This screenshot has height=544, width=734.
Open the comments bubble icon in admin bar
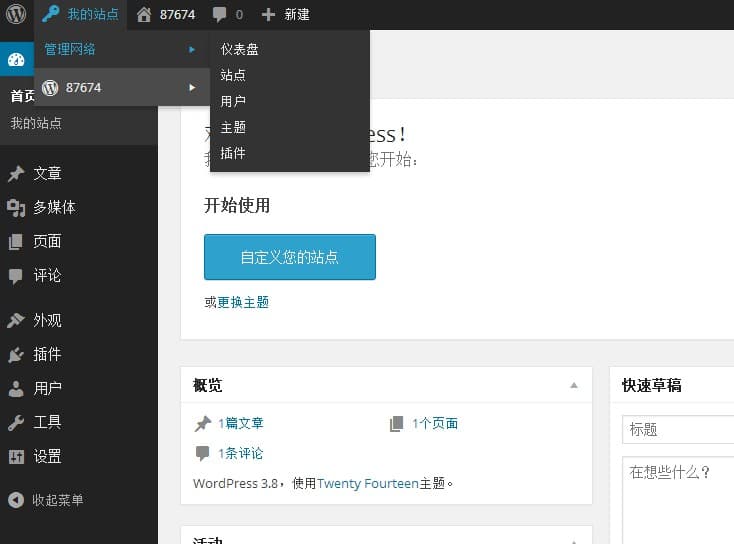220,15
